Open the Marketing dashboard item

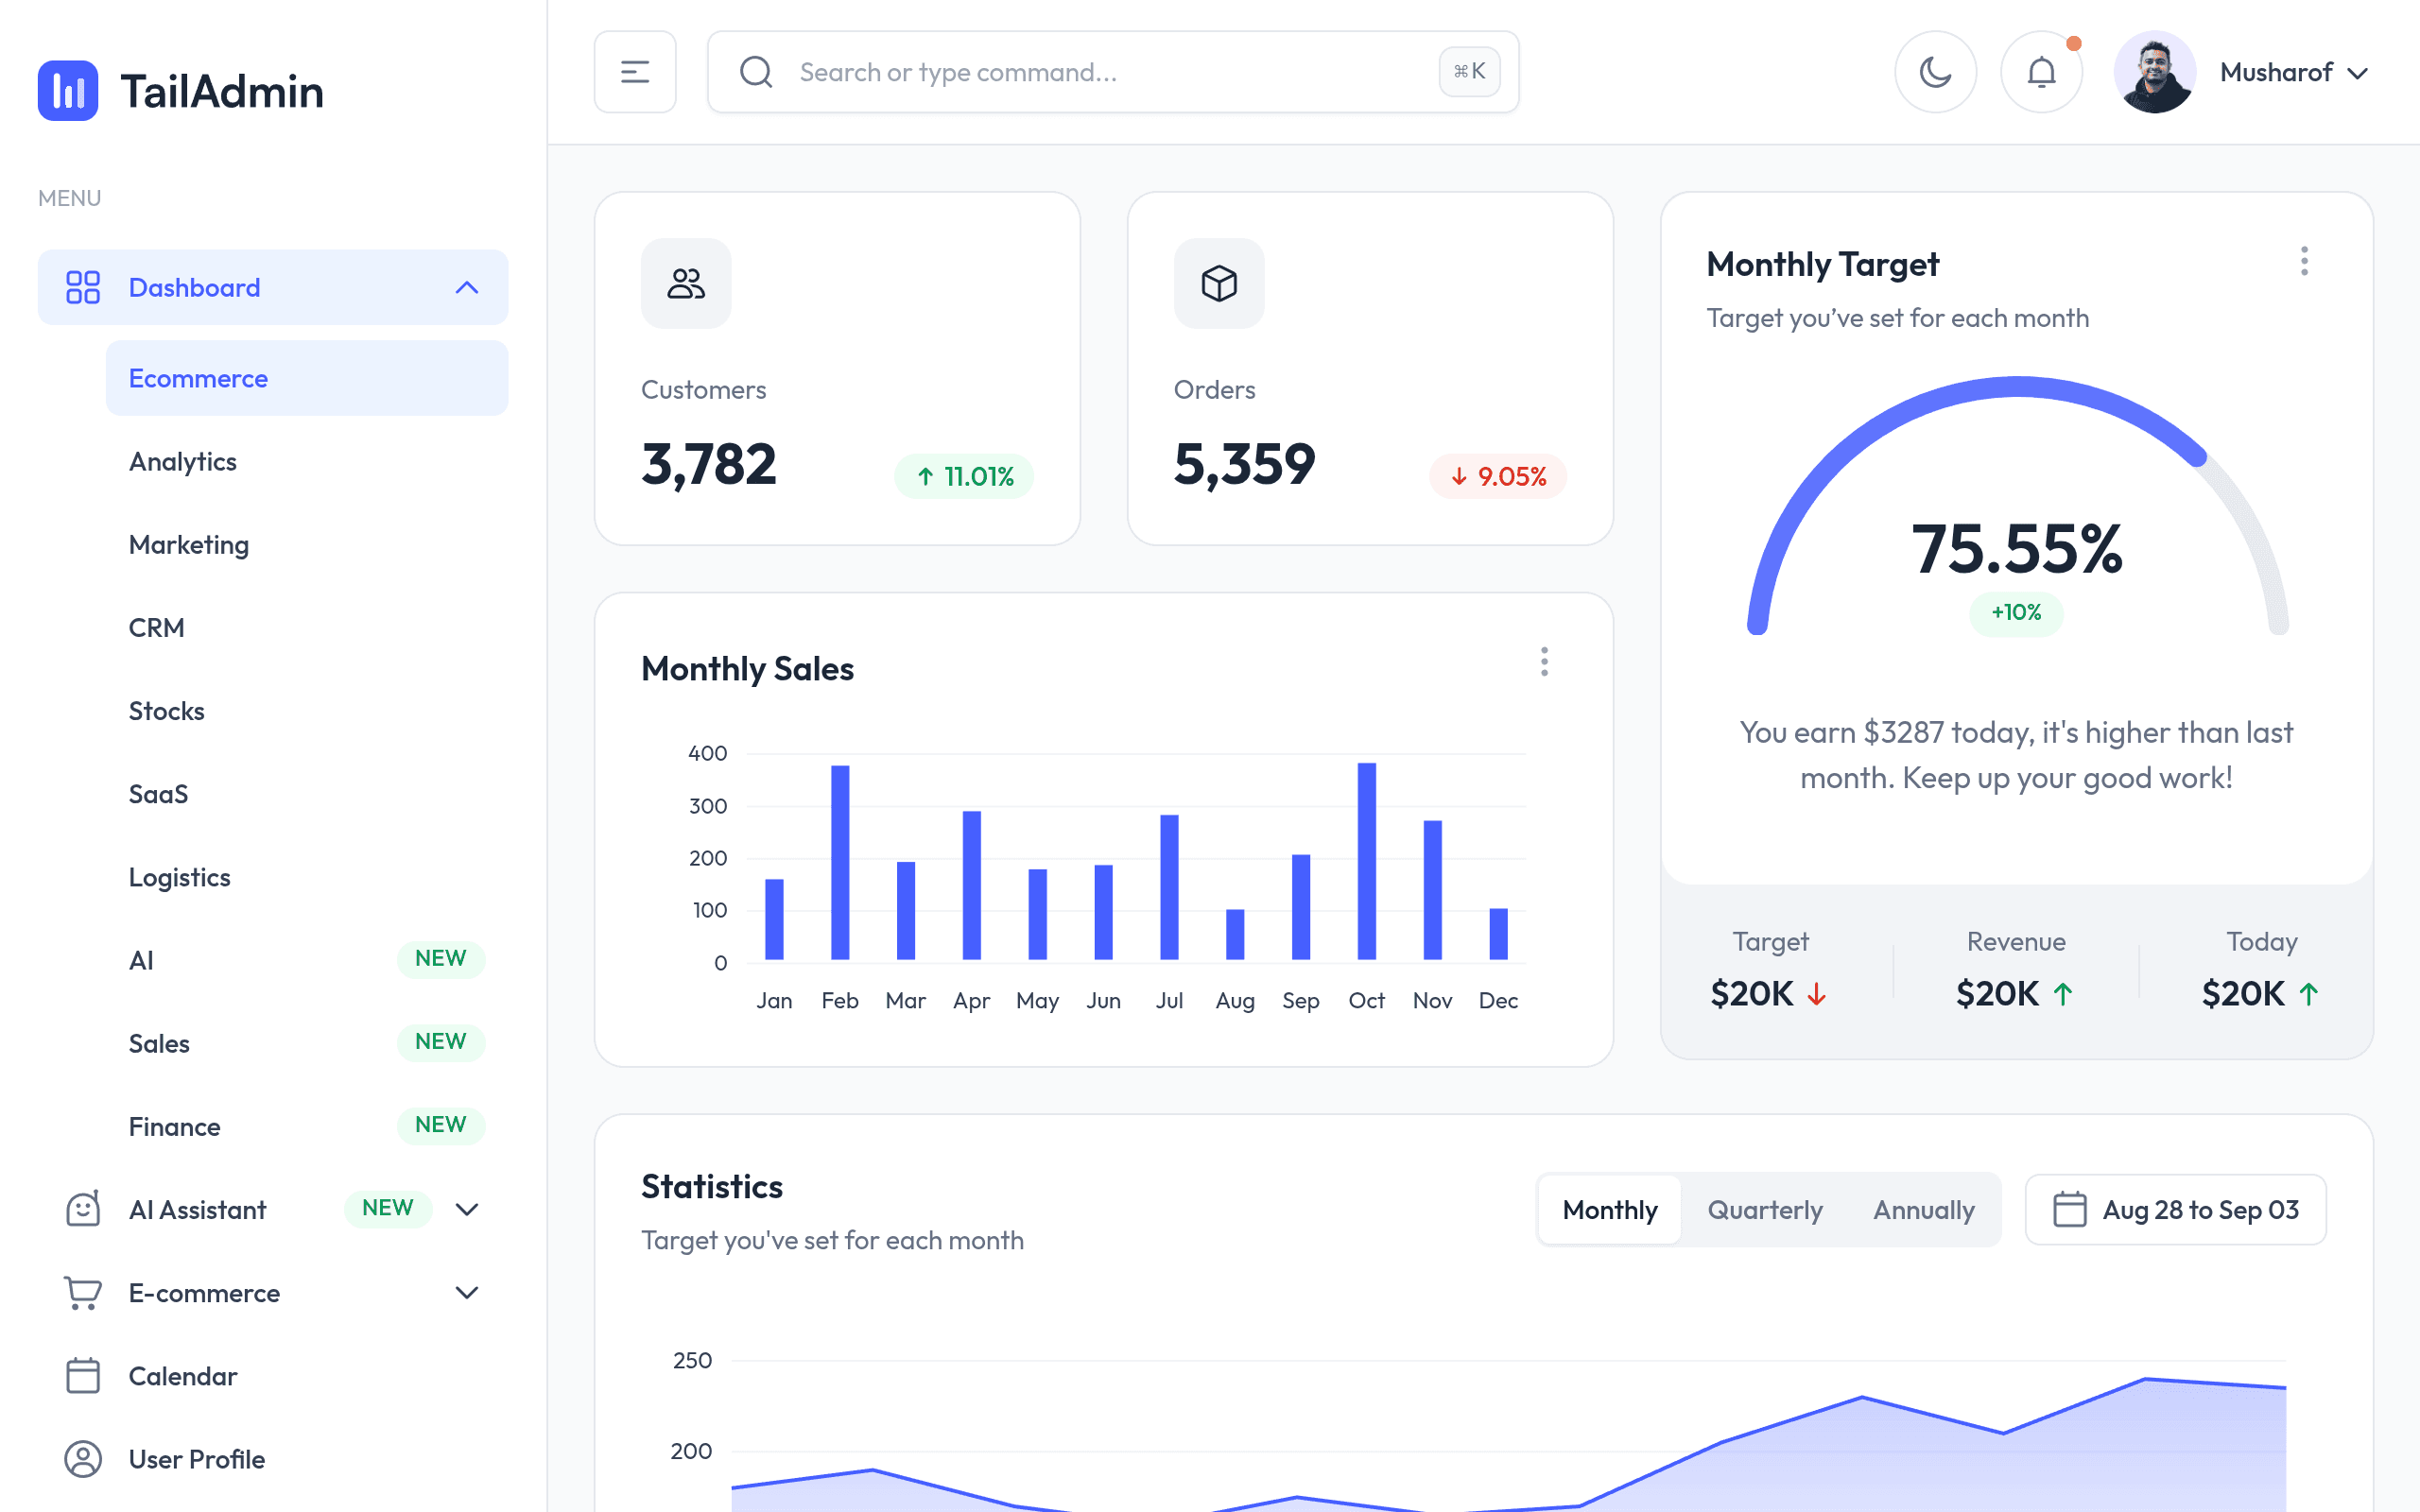pyautogui.click(x=307, y=544)
